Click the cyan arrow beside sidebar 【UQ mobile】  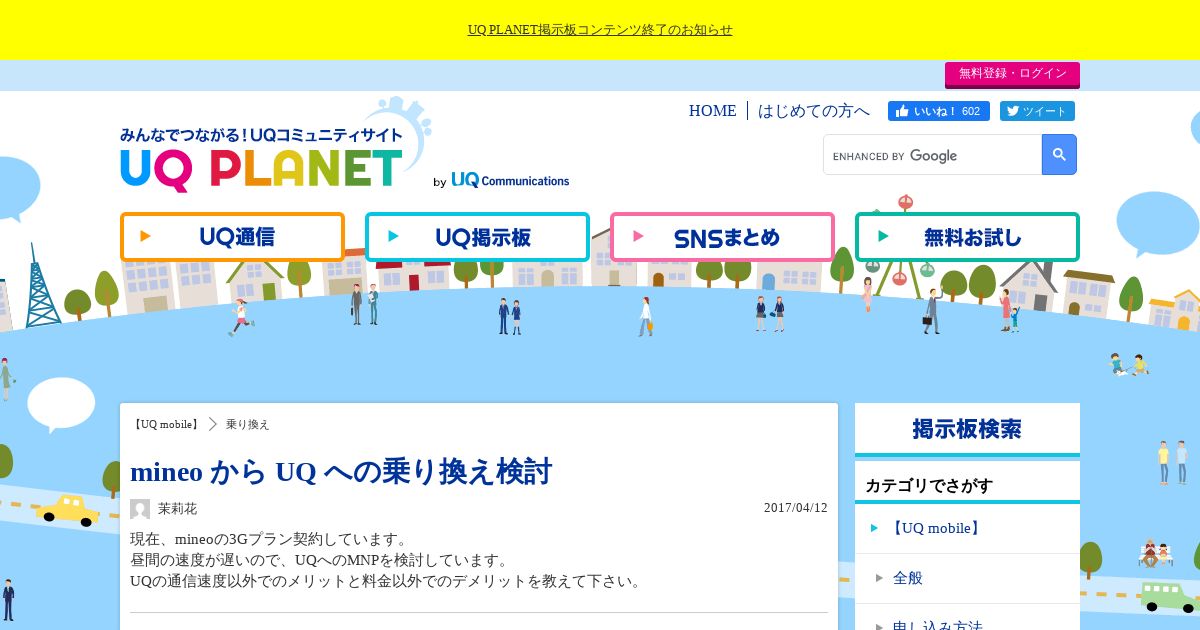874,528
